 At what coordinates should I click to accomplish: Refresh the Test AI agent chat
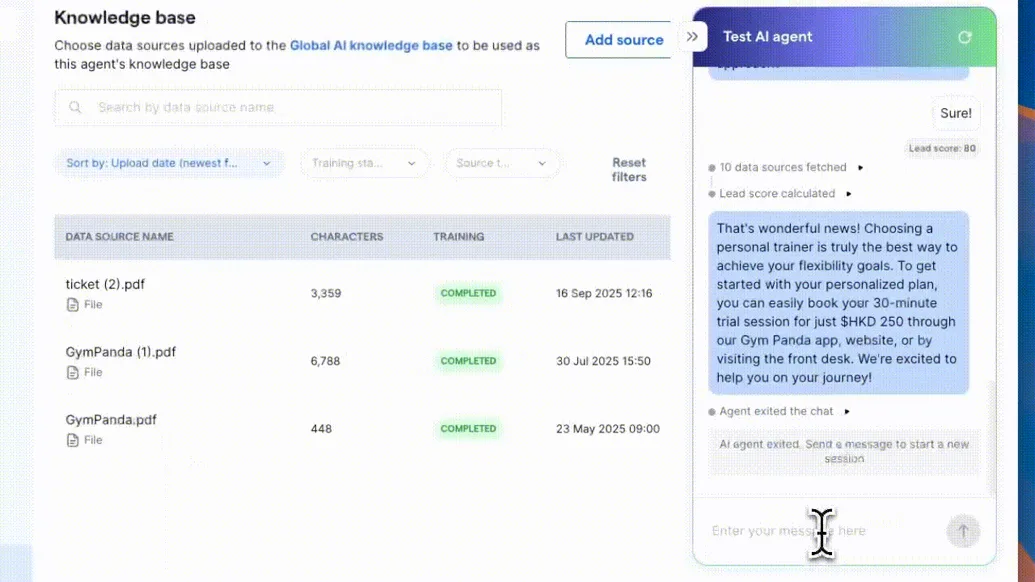pos(964,37)
